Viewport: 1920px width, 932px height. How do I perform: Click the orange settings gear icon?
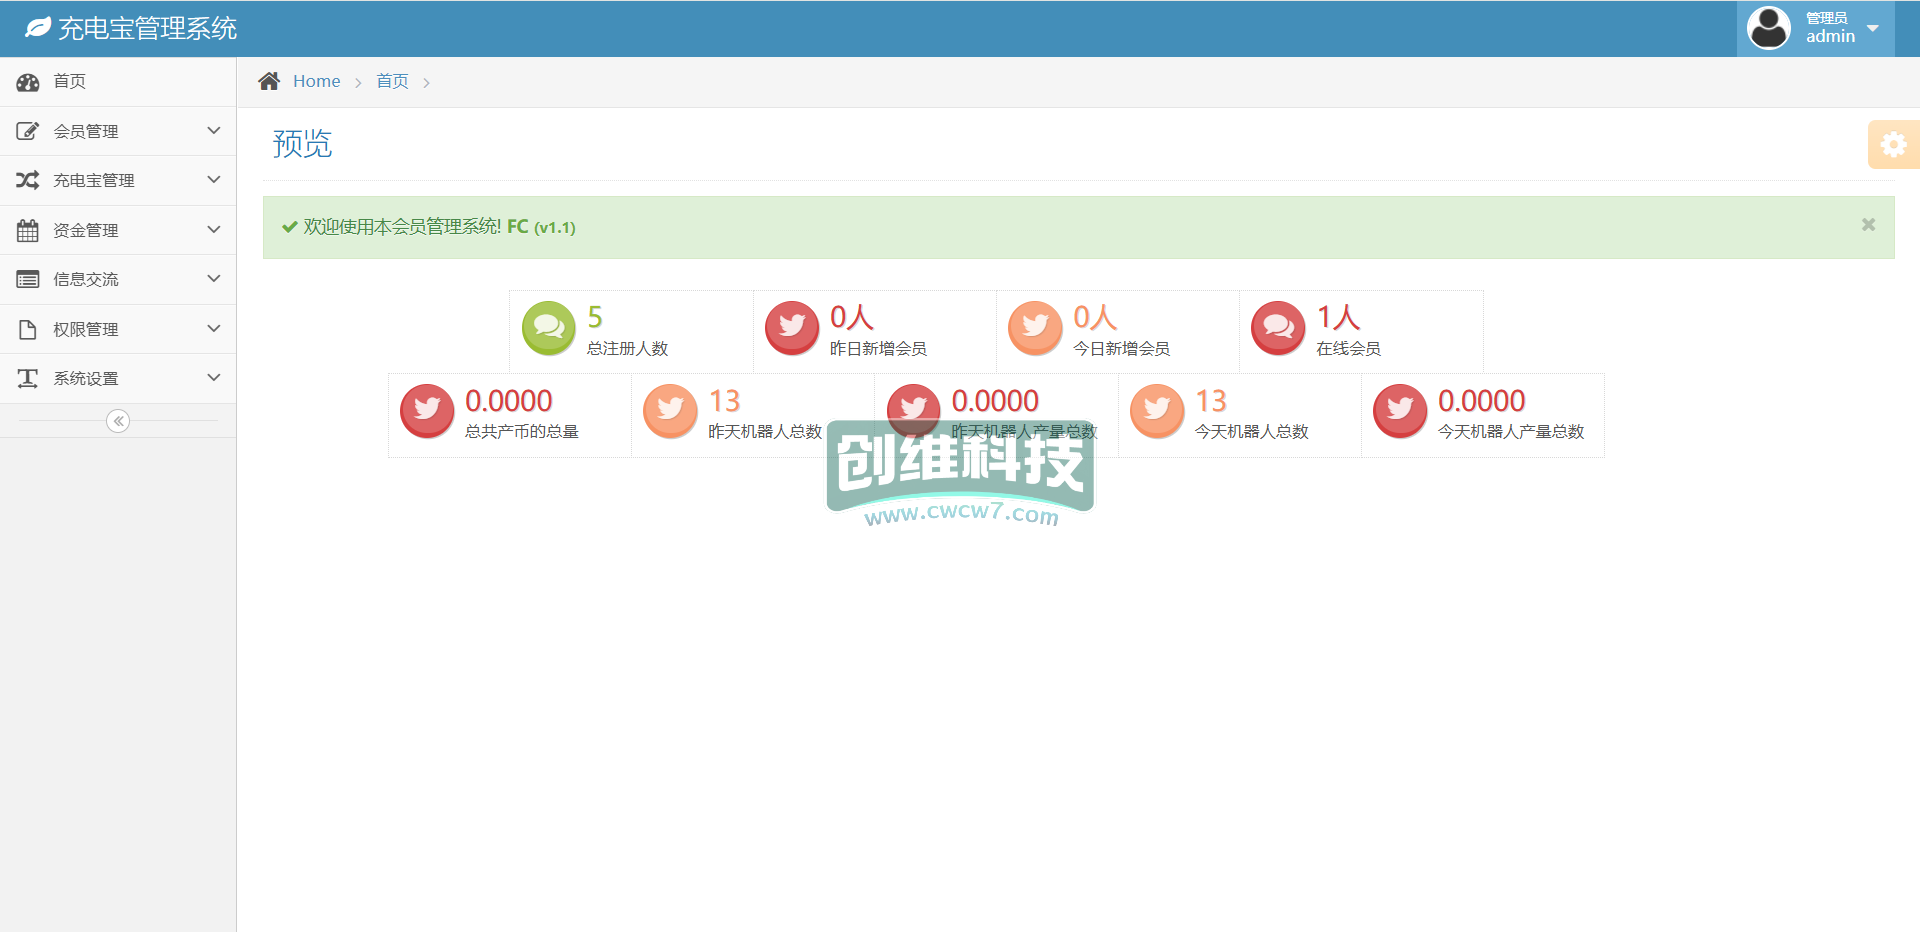1892,145
